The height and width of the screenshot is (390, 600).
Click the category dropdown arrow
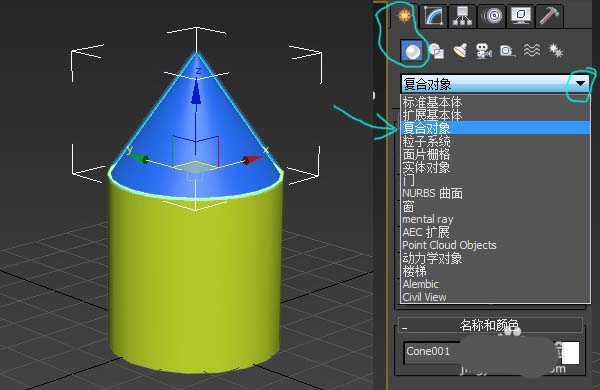pyautogui.click(x=580, y=83)
